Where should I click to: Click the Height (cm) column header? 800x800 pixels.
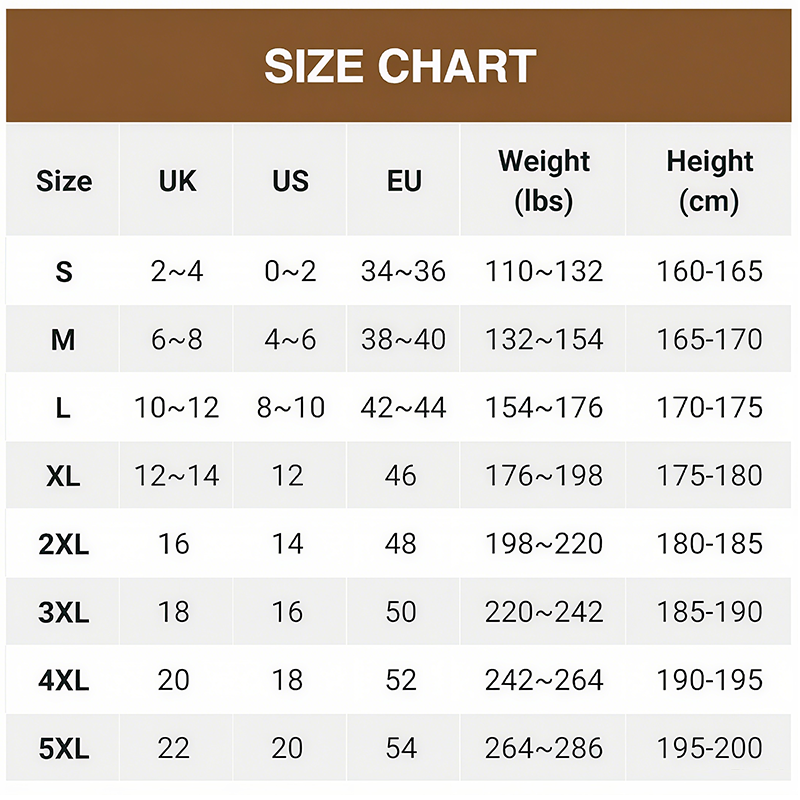[x=709, y=181]
